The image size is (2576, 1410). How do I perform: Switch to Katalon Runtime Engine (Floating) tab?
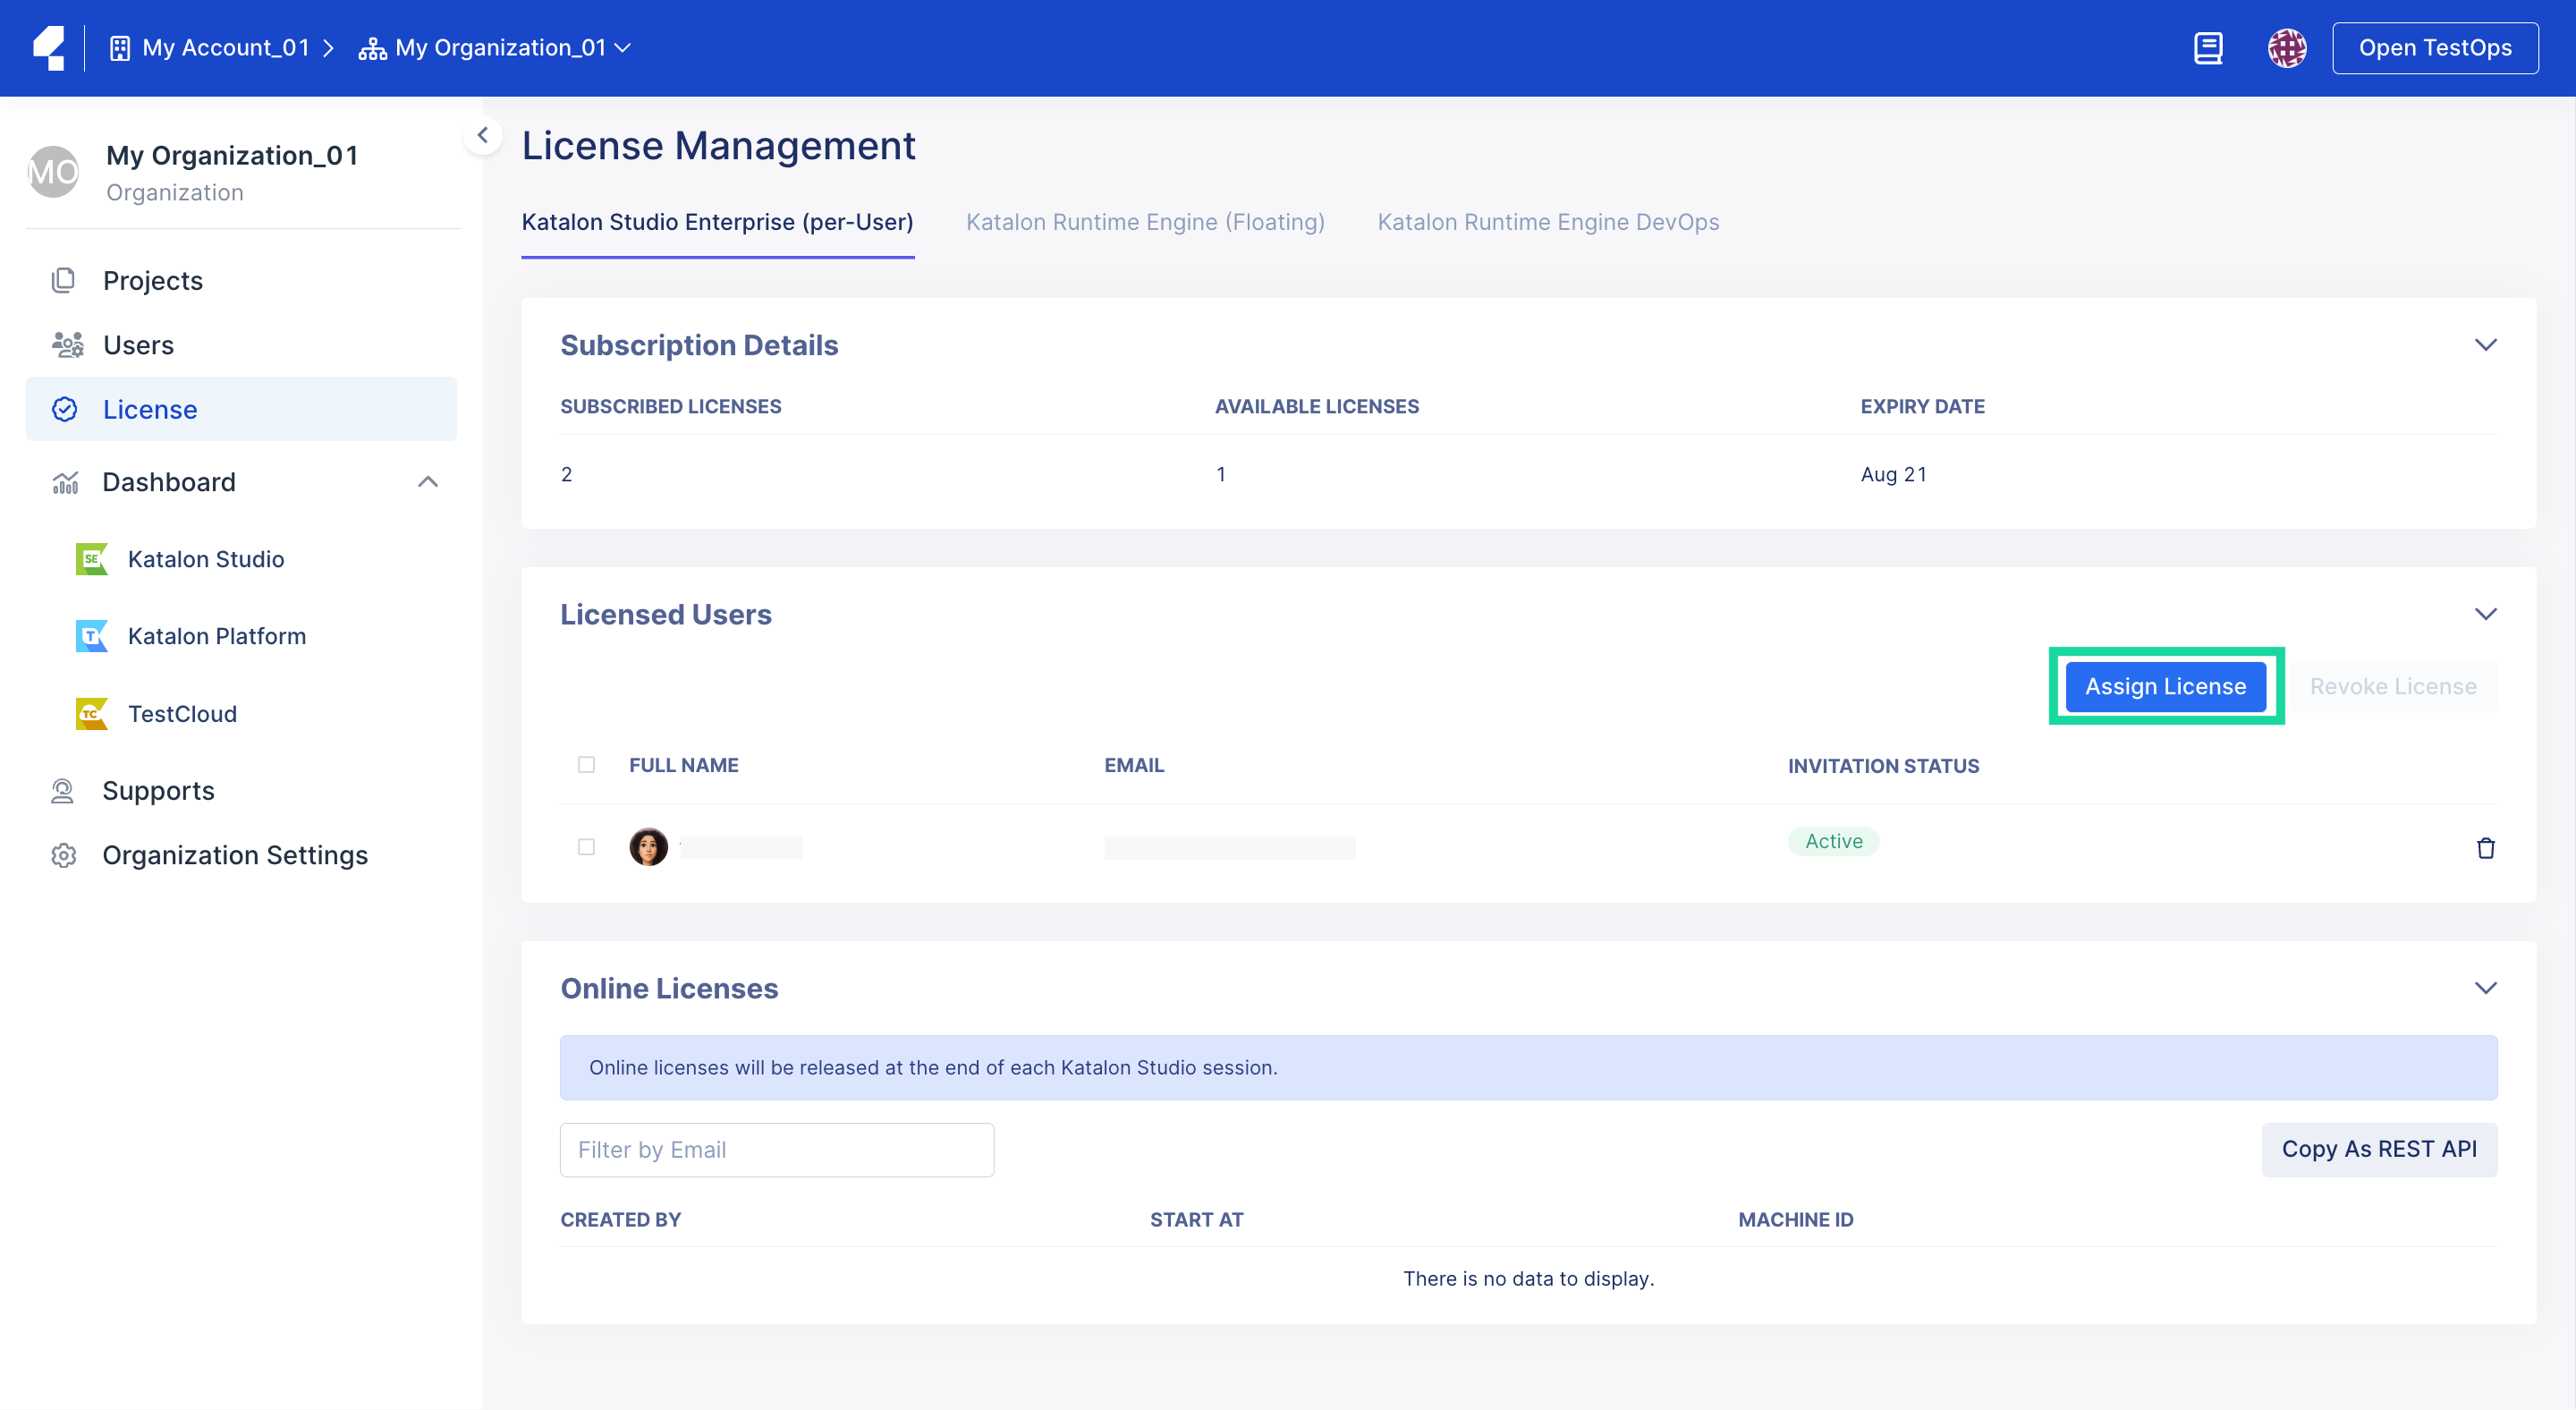pyautogui.click(x=1145, y=222)
